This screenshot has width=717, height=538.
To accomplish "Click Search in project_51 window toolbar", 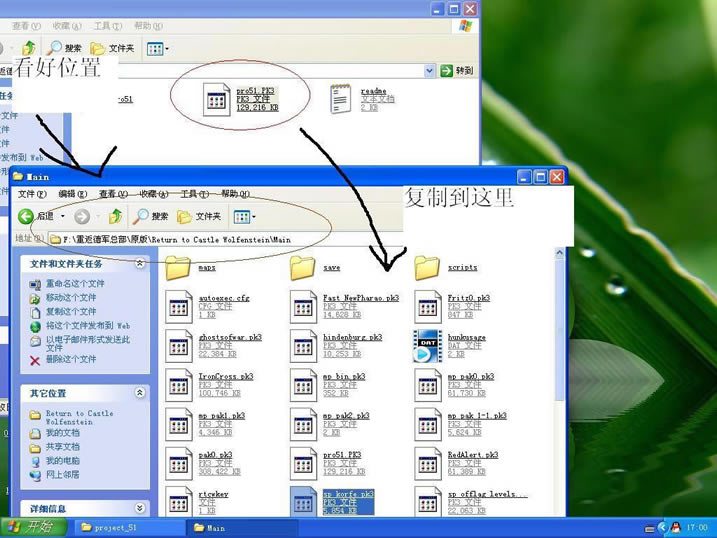I will (64, 48).
